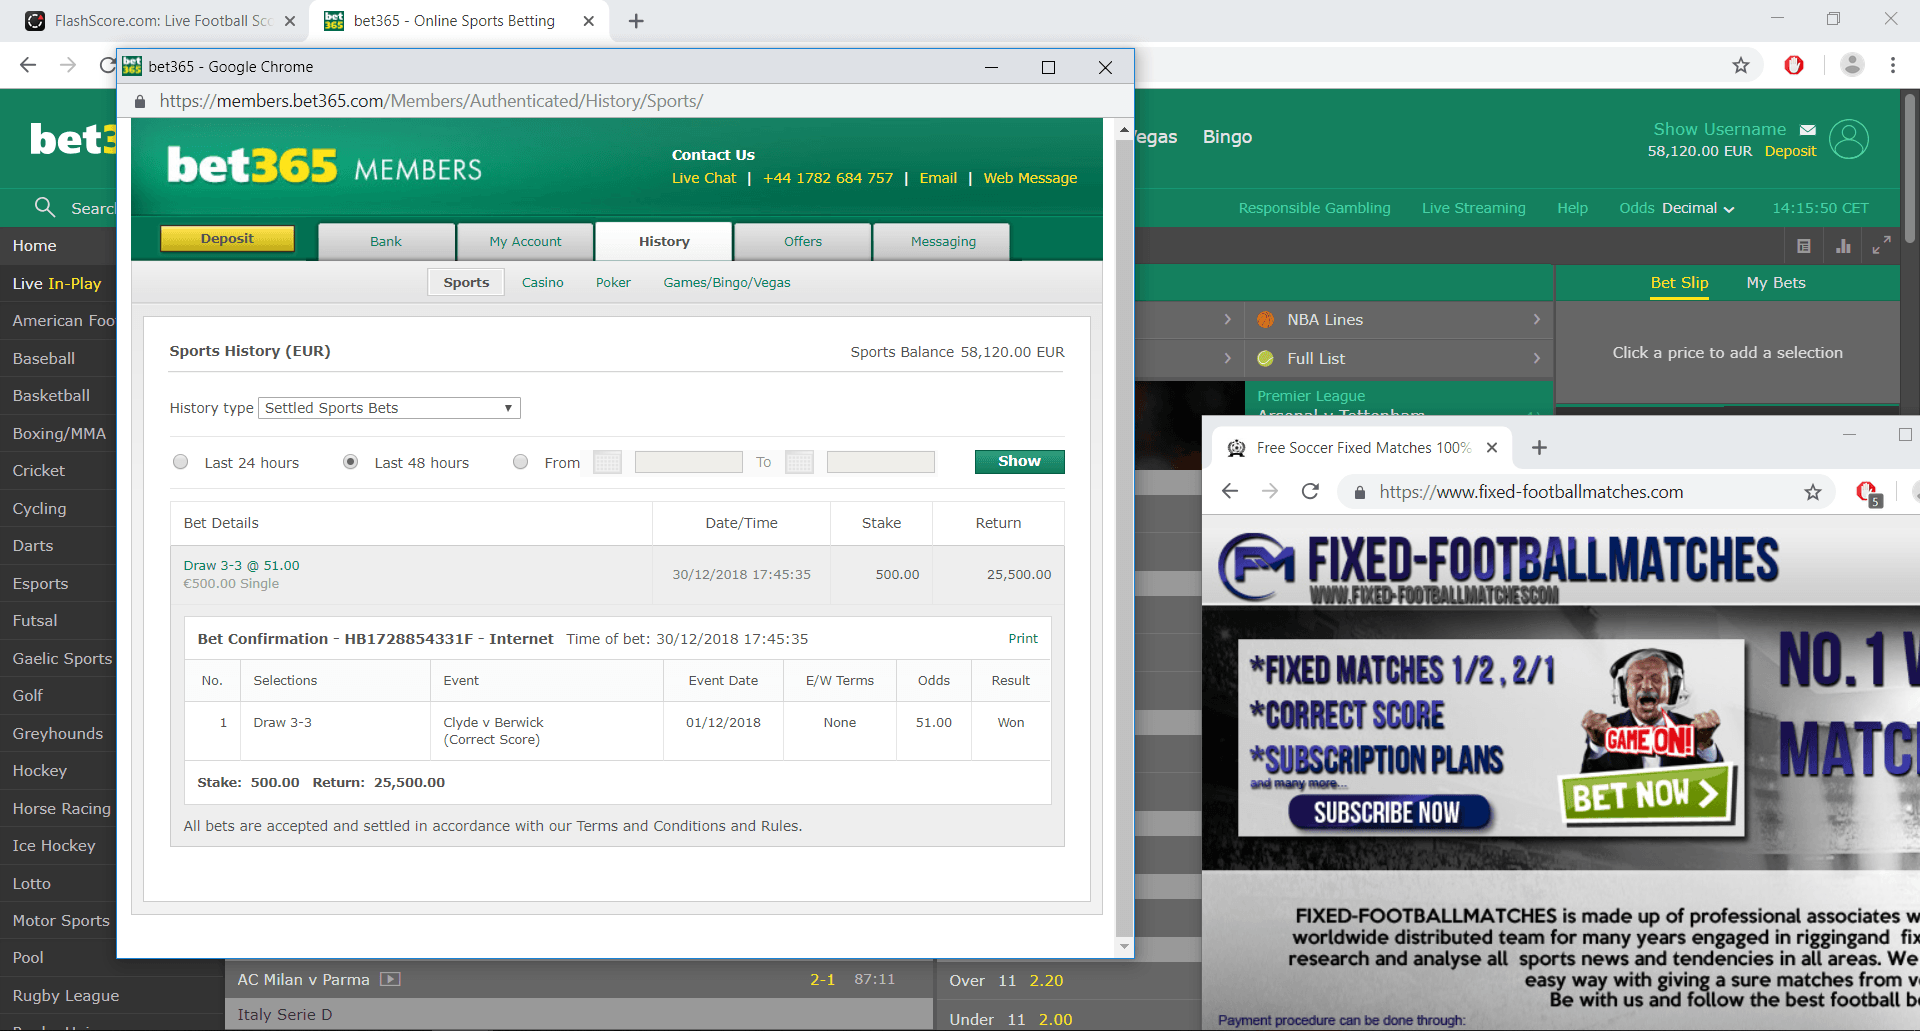This screenshot has height=1031, width=1920.
Task: Open the Live Chat link
Action: (x=704, y=178)
